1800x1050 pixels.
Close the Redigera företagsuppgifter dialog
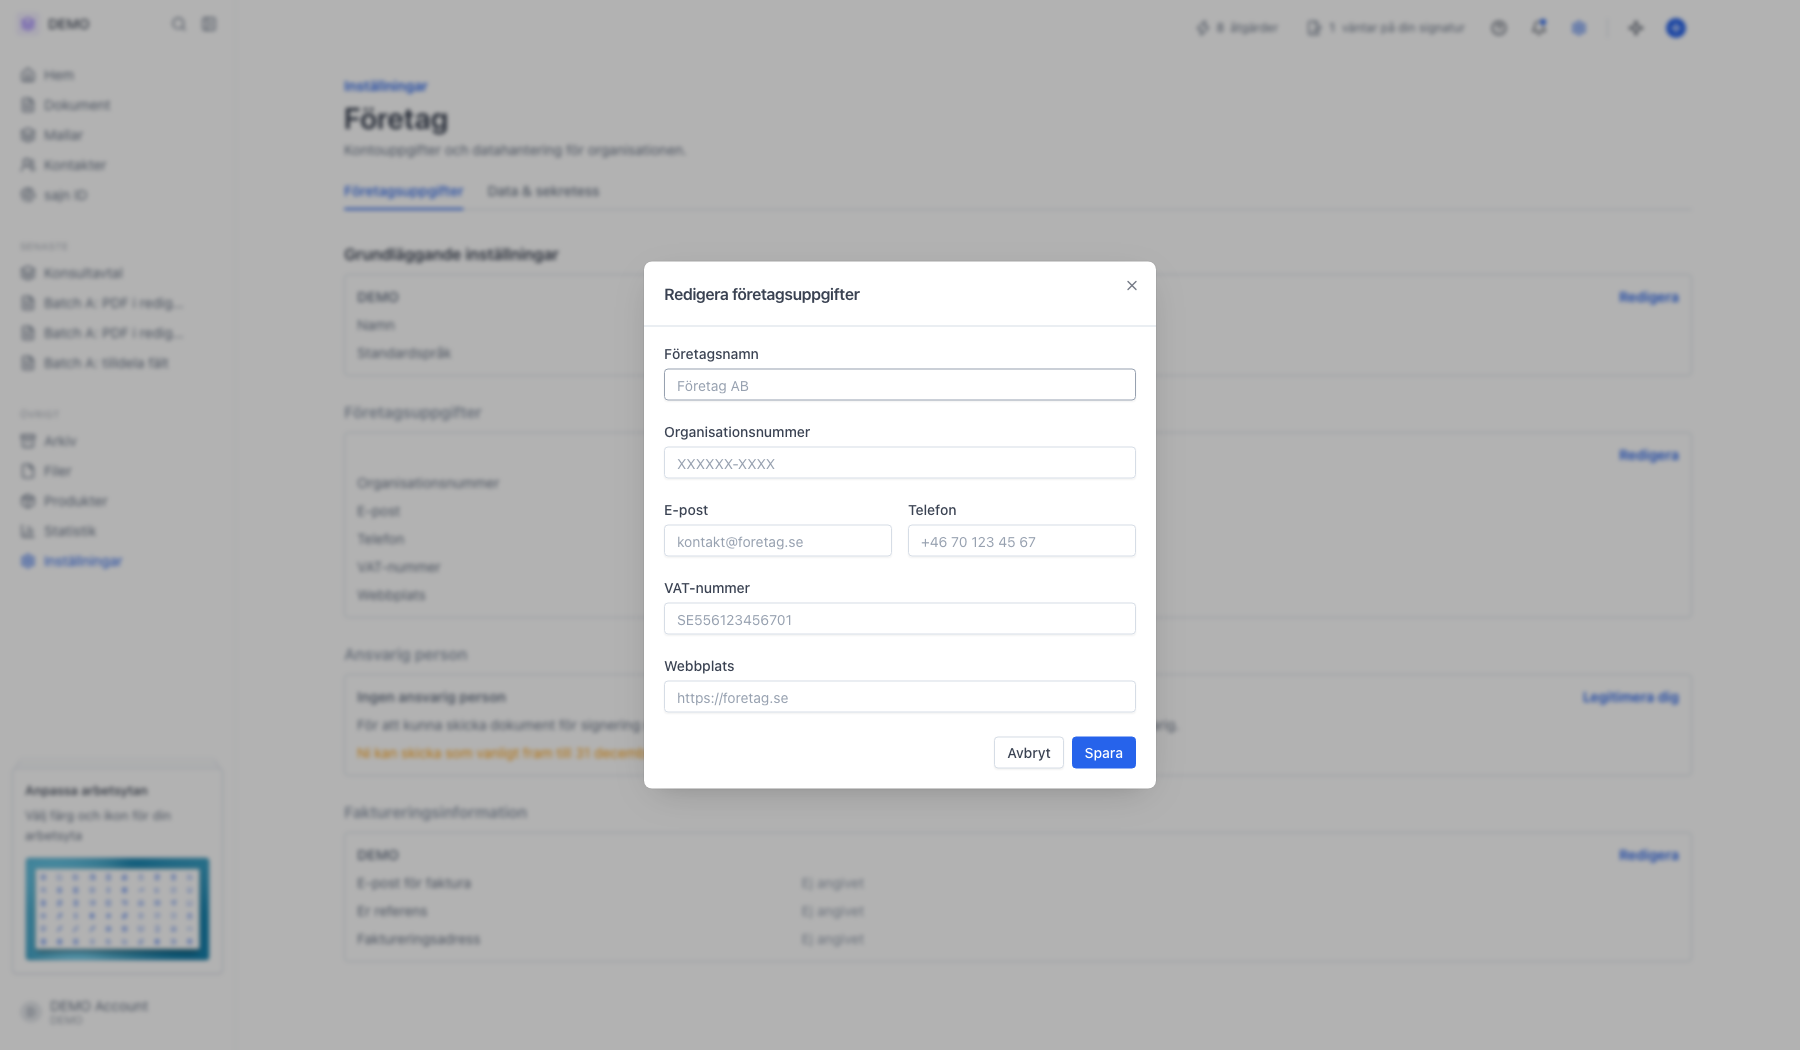click(x=1132, y=286)
